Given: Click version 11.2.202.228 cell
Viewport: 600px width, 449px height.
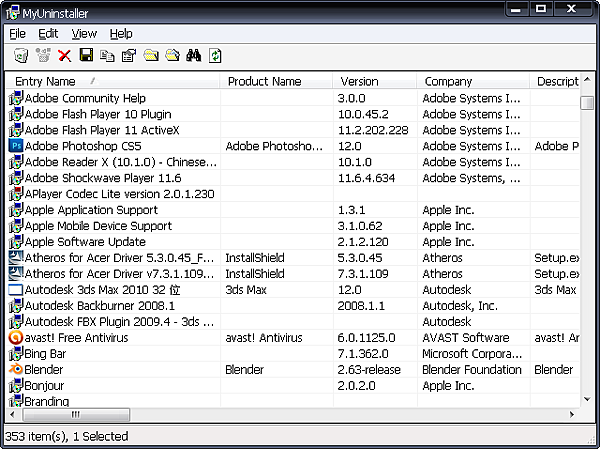Looking at the screenshot, I should [x=373, y=130].
